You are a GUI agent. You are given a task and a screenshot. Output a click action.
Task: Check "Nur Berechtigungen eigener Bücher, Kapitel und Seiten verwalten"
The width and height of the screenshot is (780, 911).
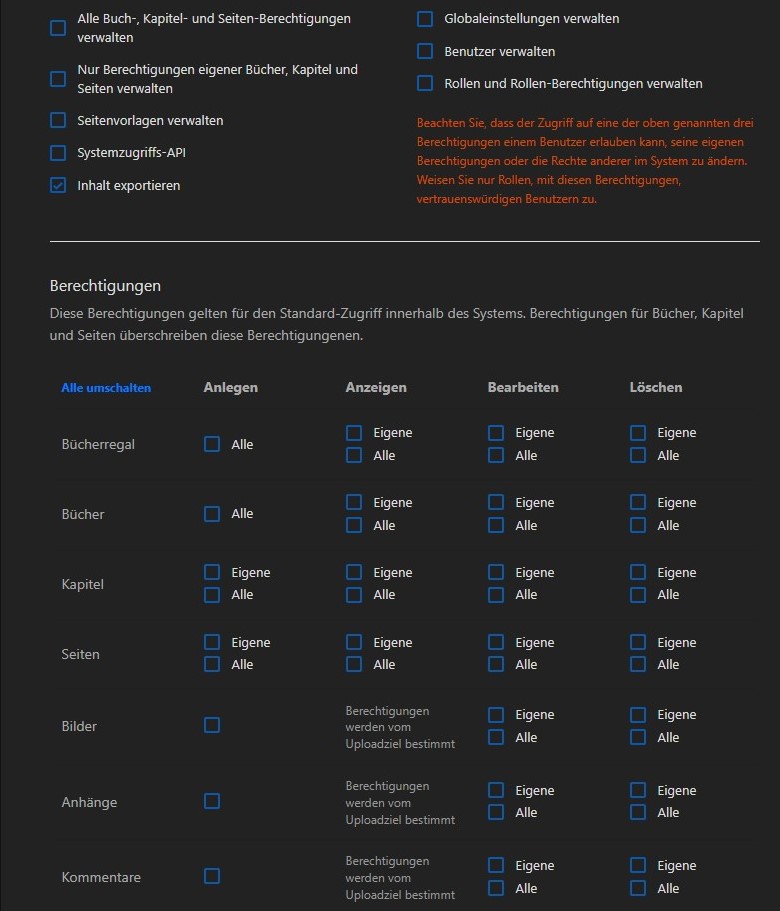pos(58,79)
